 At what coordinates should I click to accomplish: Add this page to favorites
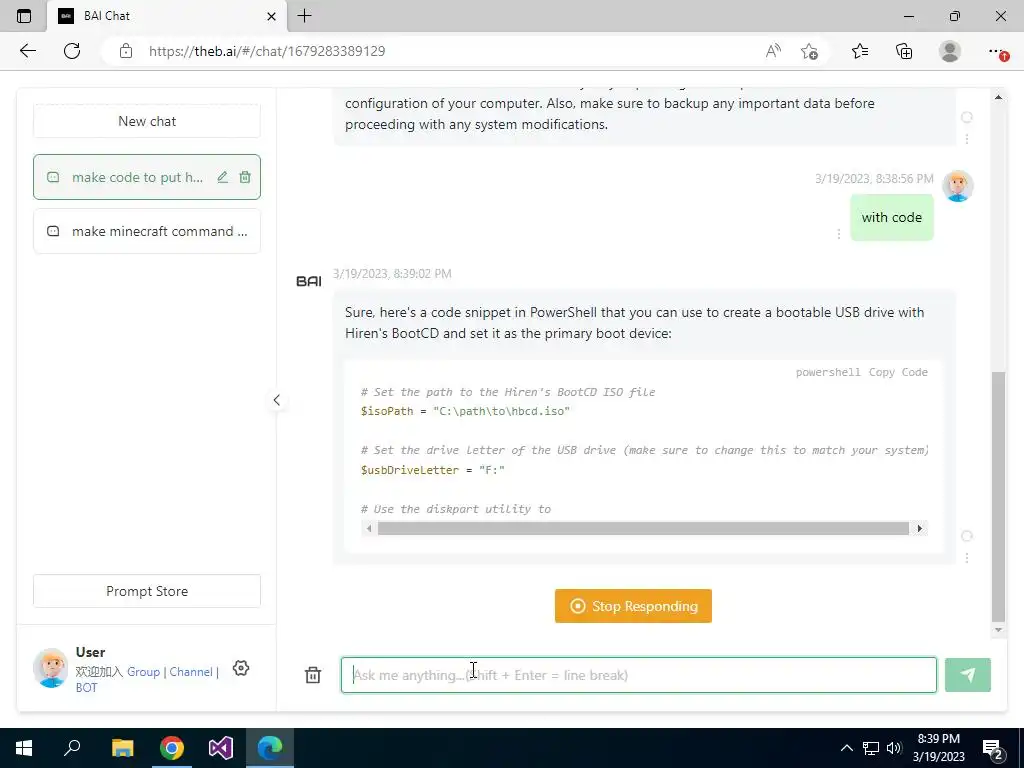click(x=809, y=51)
